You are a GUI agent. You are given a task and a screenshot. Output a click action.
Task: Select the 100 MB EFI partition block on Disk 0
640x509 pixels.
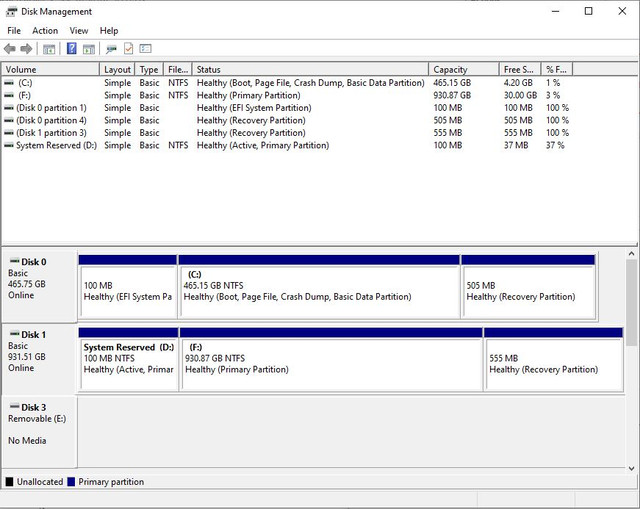coord(128,287)
